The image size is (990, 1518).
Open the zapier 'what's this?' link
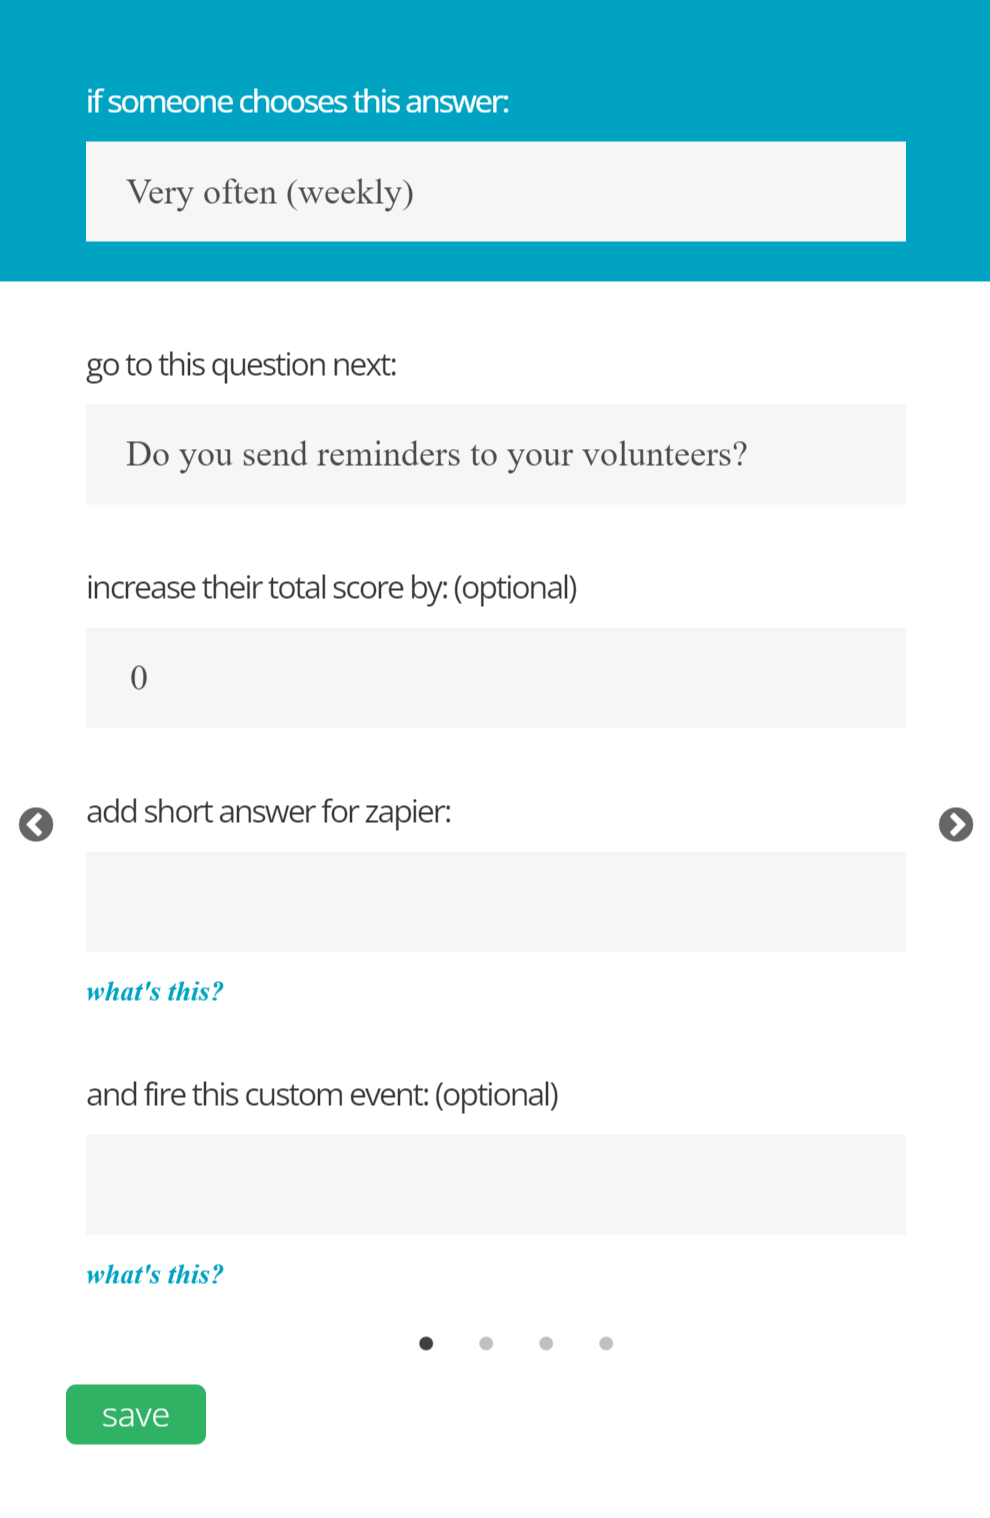[154, 991]
